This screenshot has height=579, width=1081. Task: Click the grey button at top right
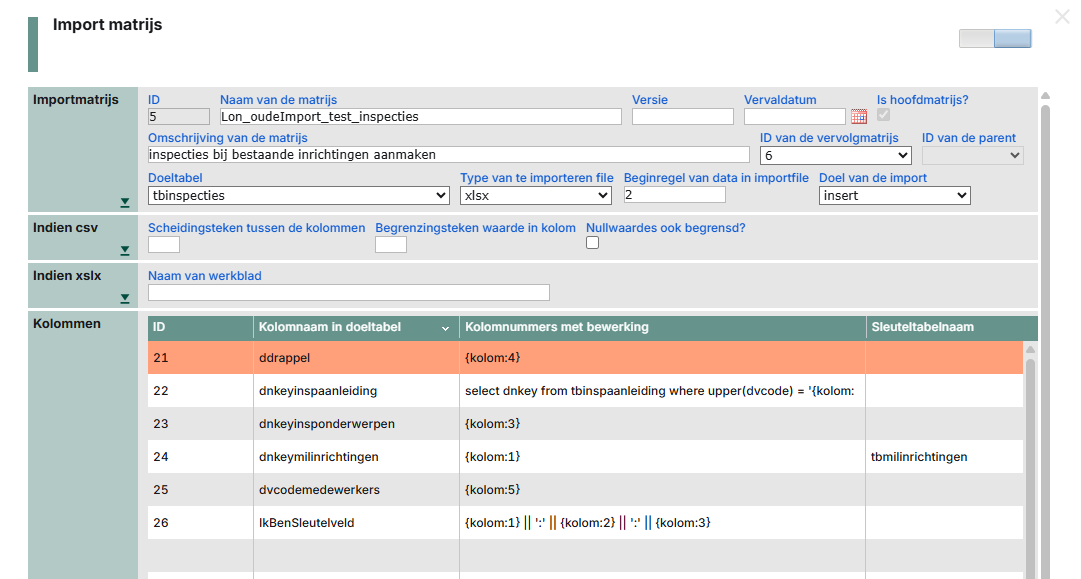point(976,39)
